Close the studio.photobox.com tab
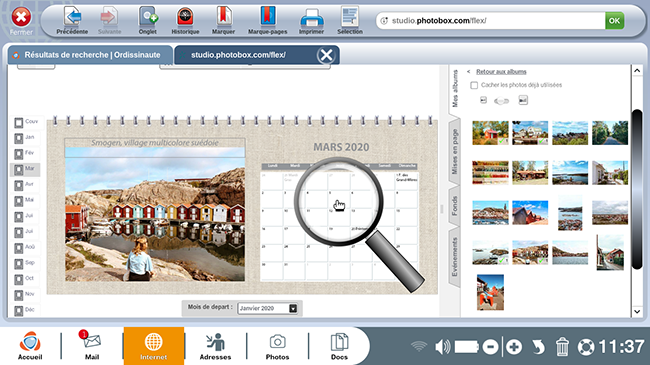650x365 pixels. [x=326, y=55]
